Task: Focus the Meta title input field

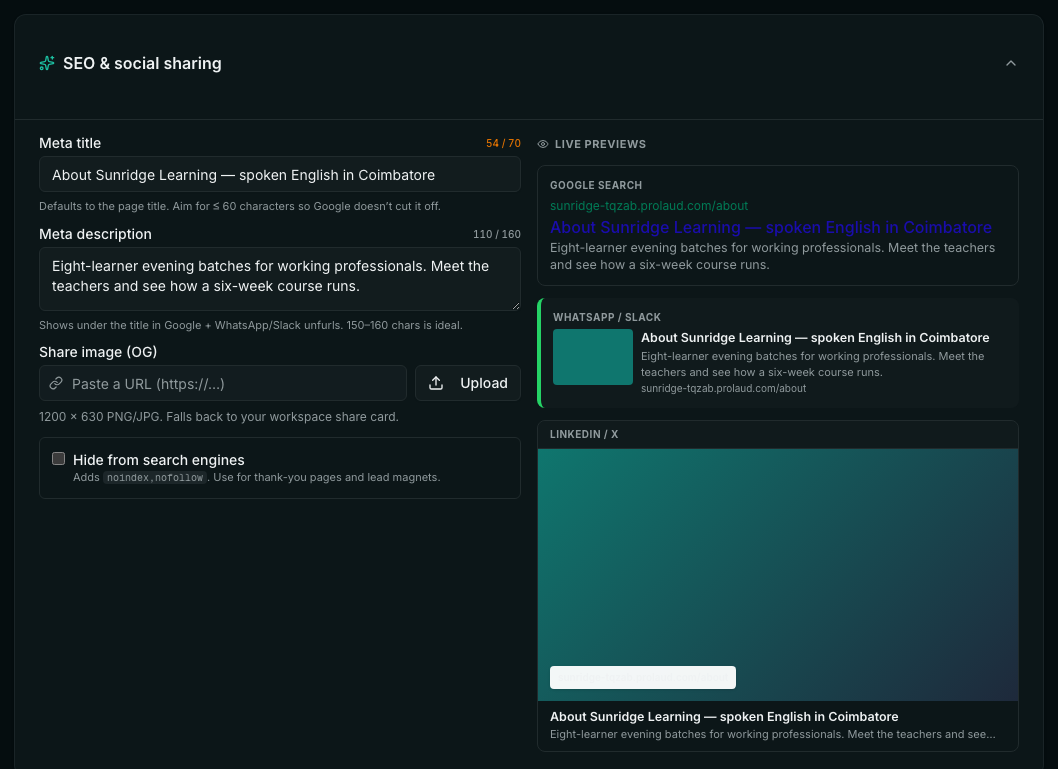Action: coord(280,175)
